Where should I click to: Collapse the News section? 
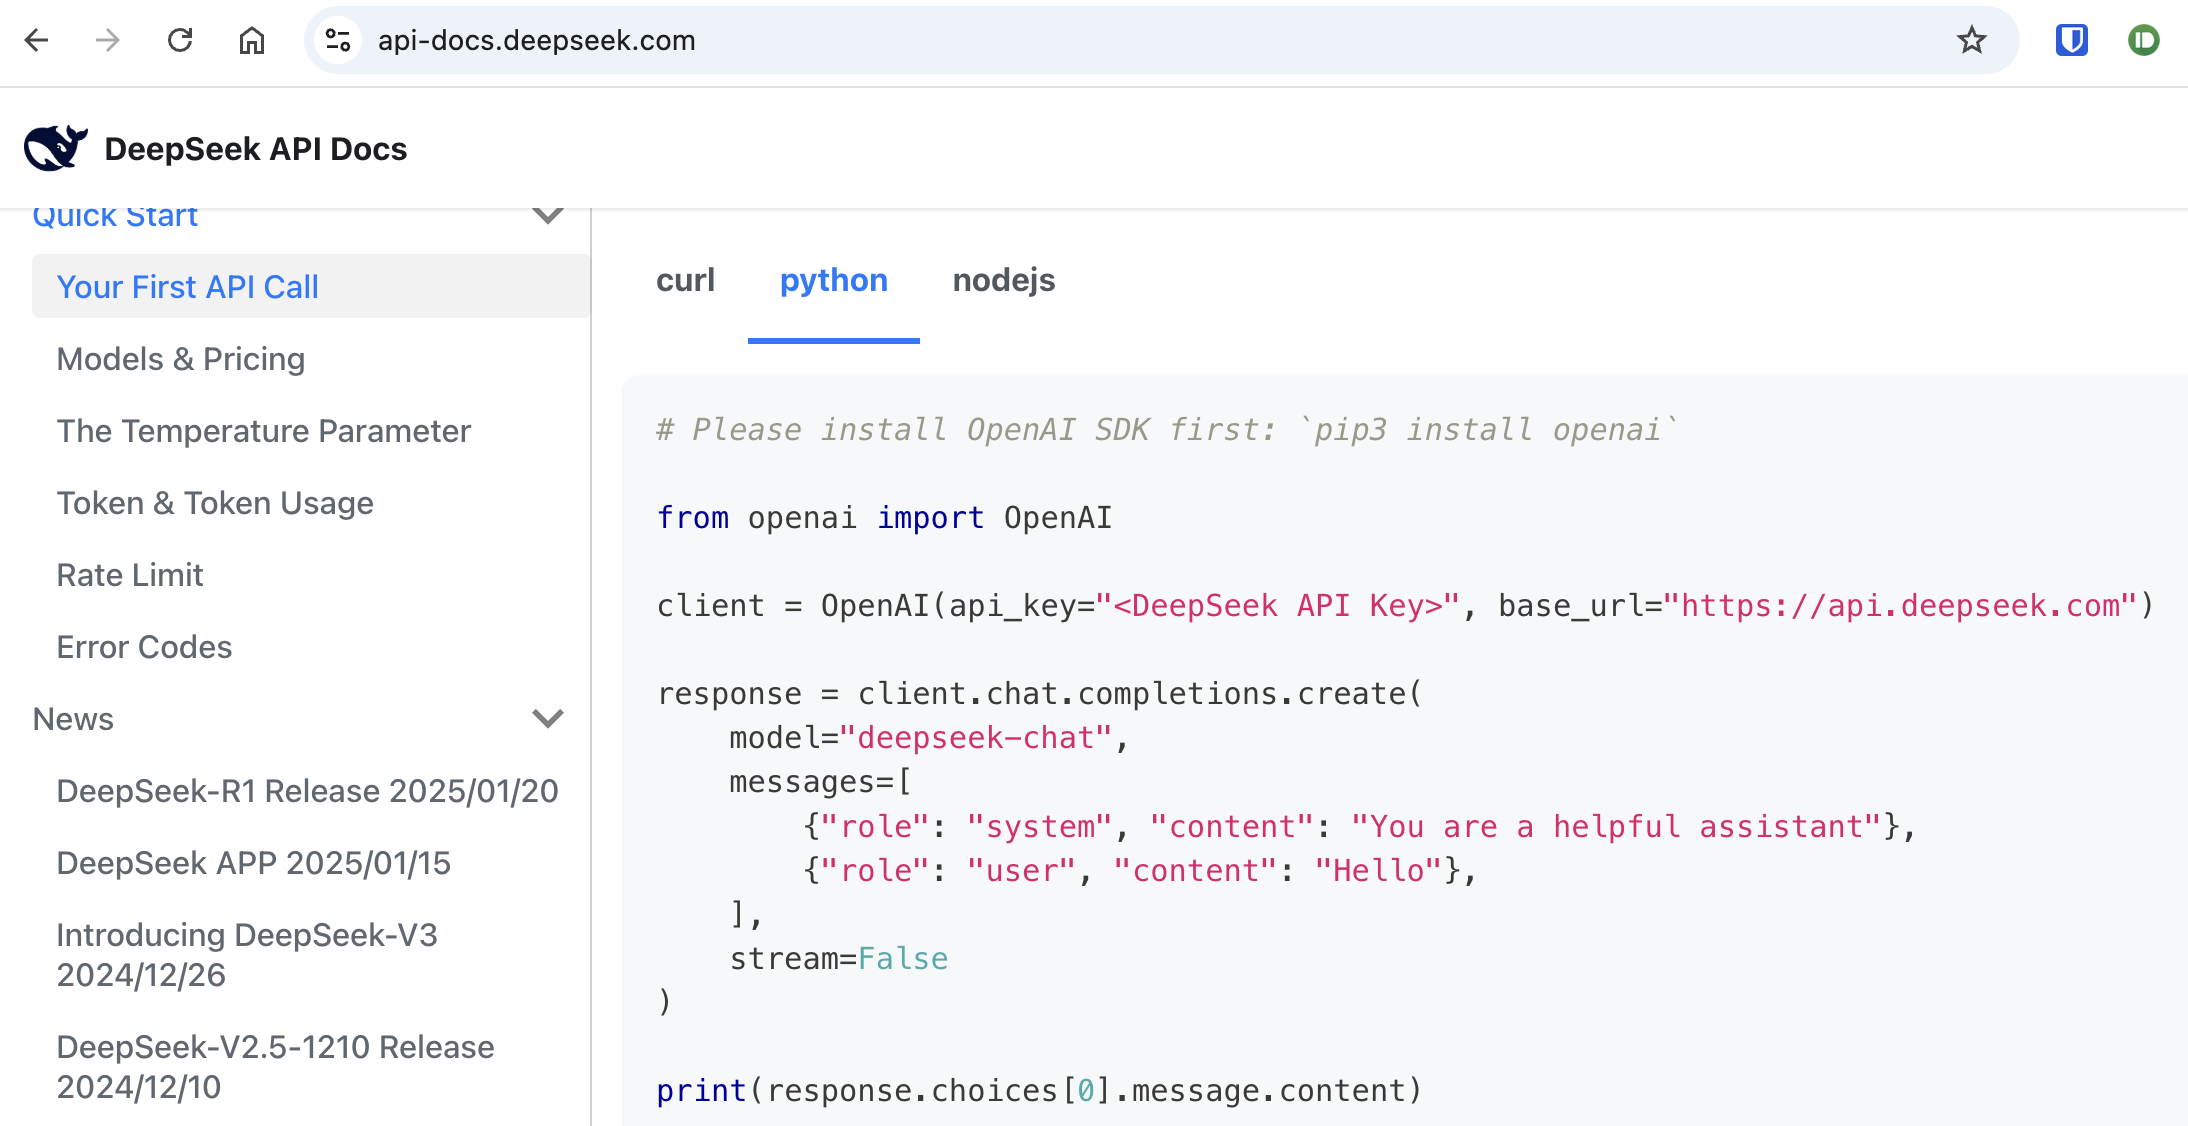(x=548, y=719)
